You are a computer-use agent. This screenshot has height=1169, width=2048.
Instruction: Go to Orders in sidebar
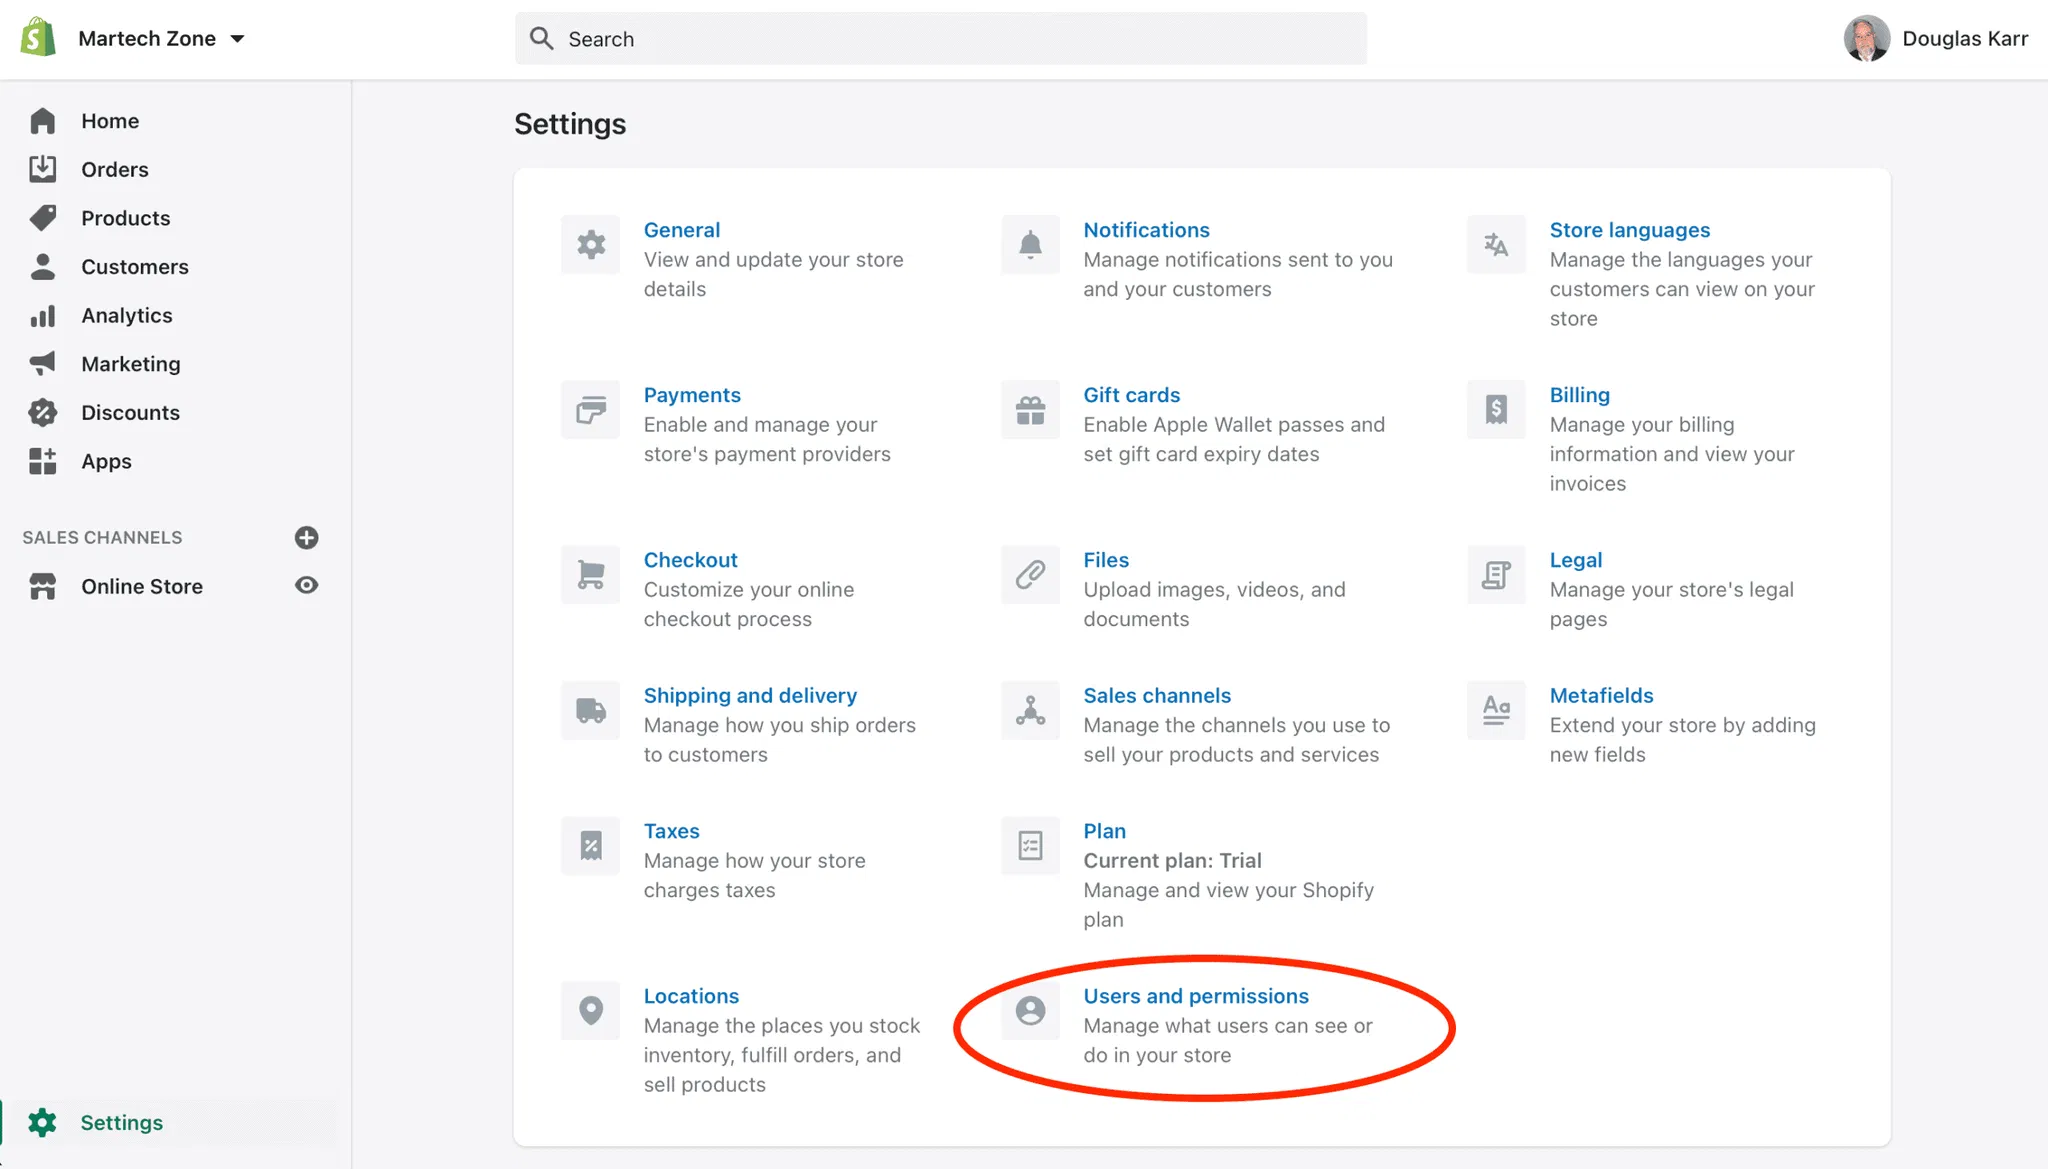[114, 170]
